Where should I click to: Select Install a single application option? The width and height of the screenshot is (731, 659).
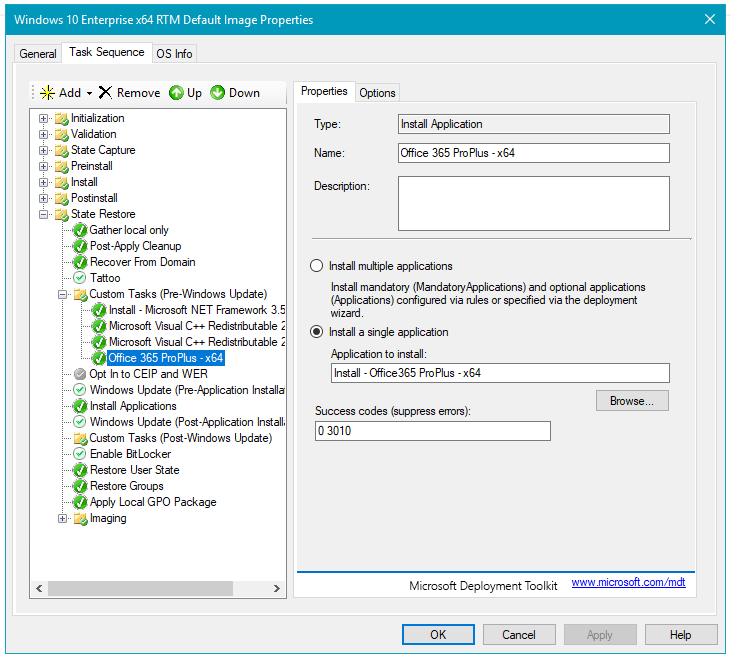point(317,332)
